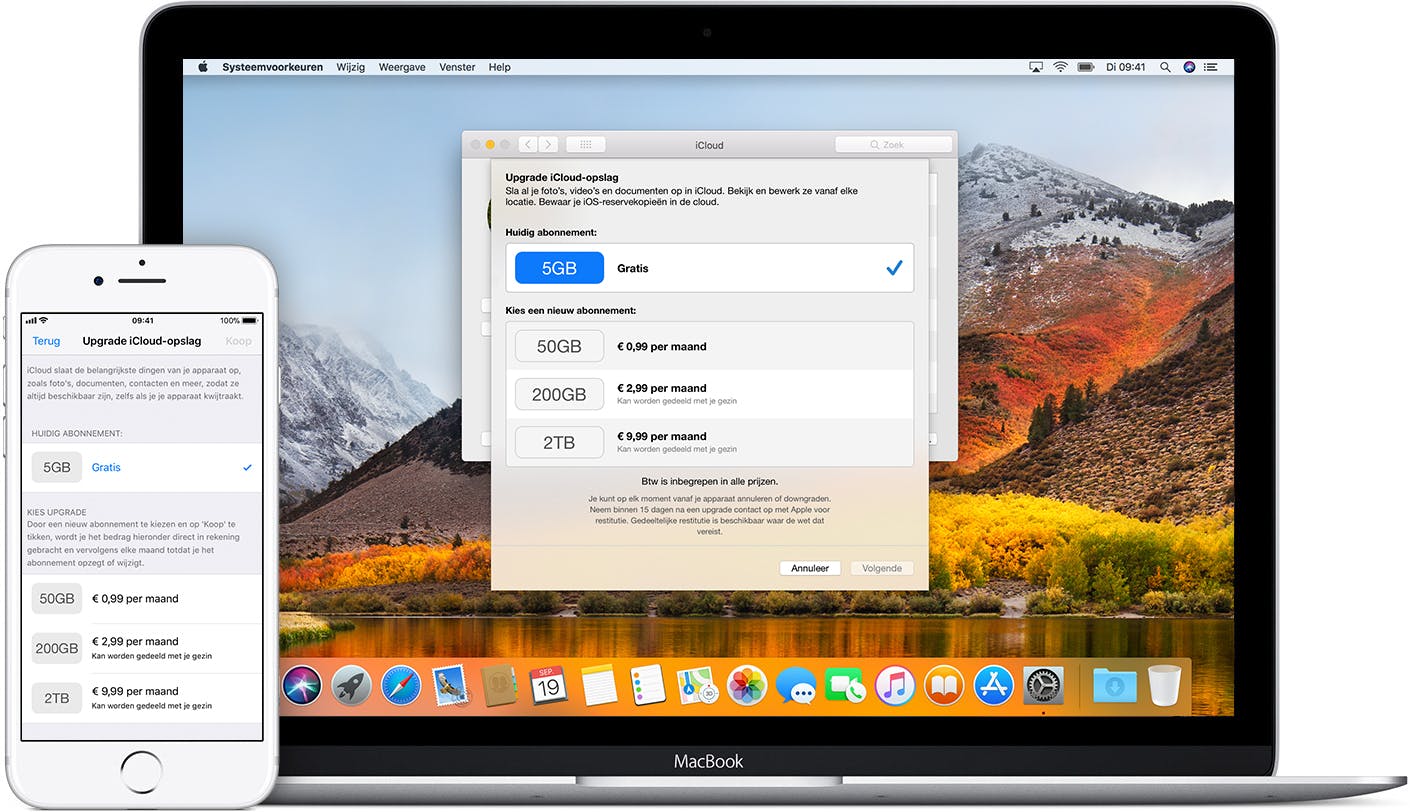Pick the 2TB plan on the iPhone
Viewport: 1410px width, 812px height.
pyautogui.click(x=142, y=698)
